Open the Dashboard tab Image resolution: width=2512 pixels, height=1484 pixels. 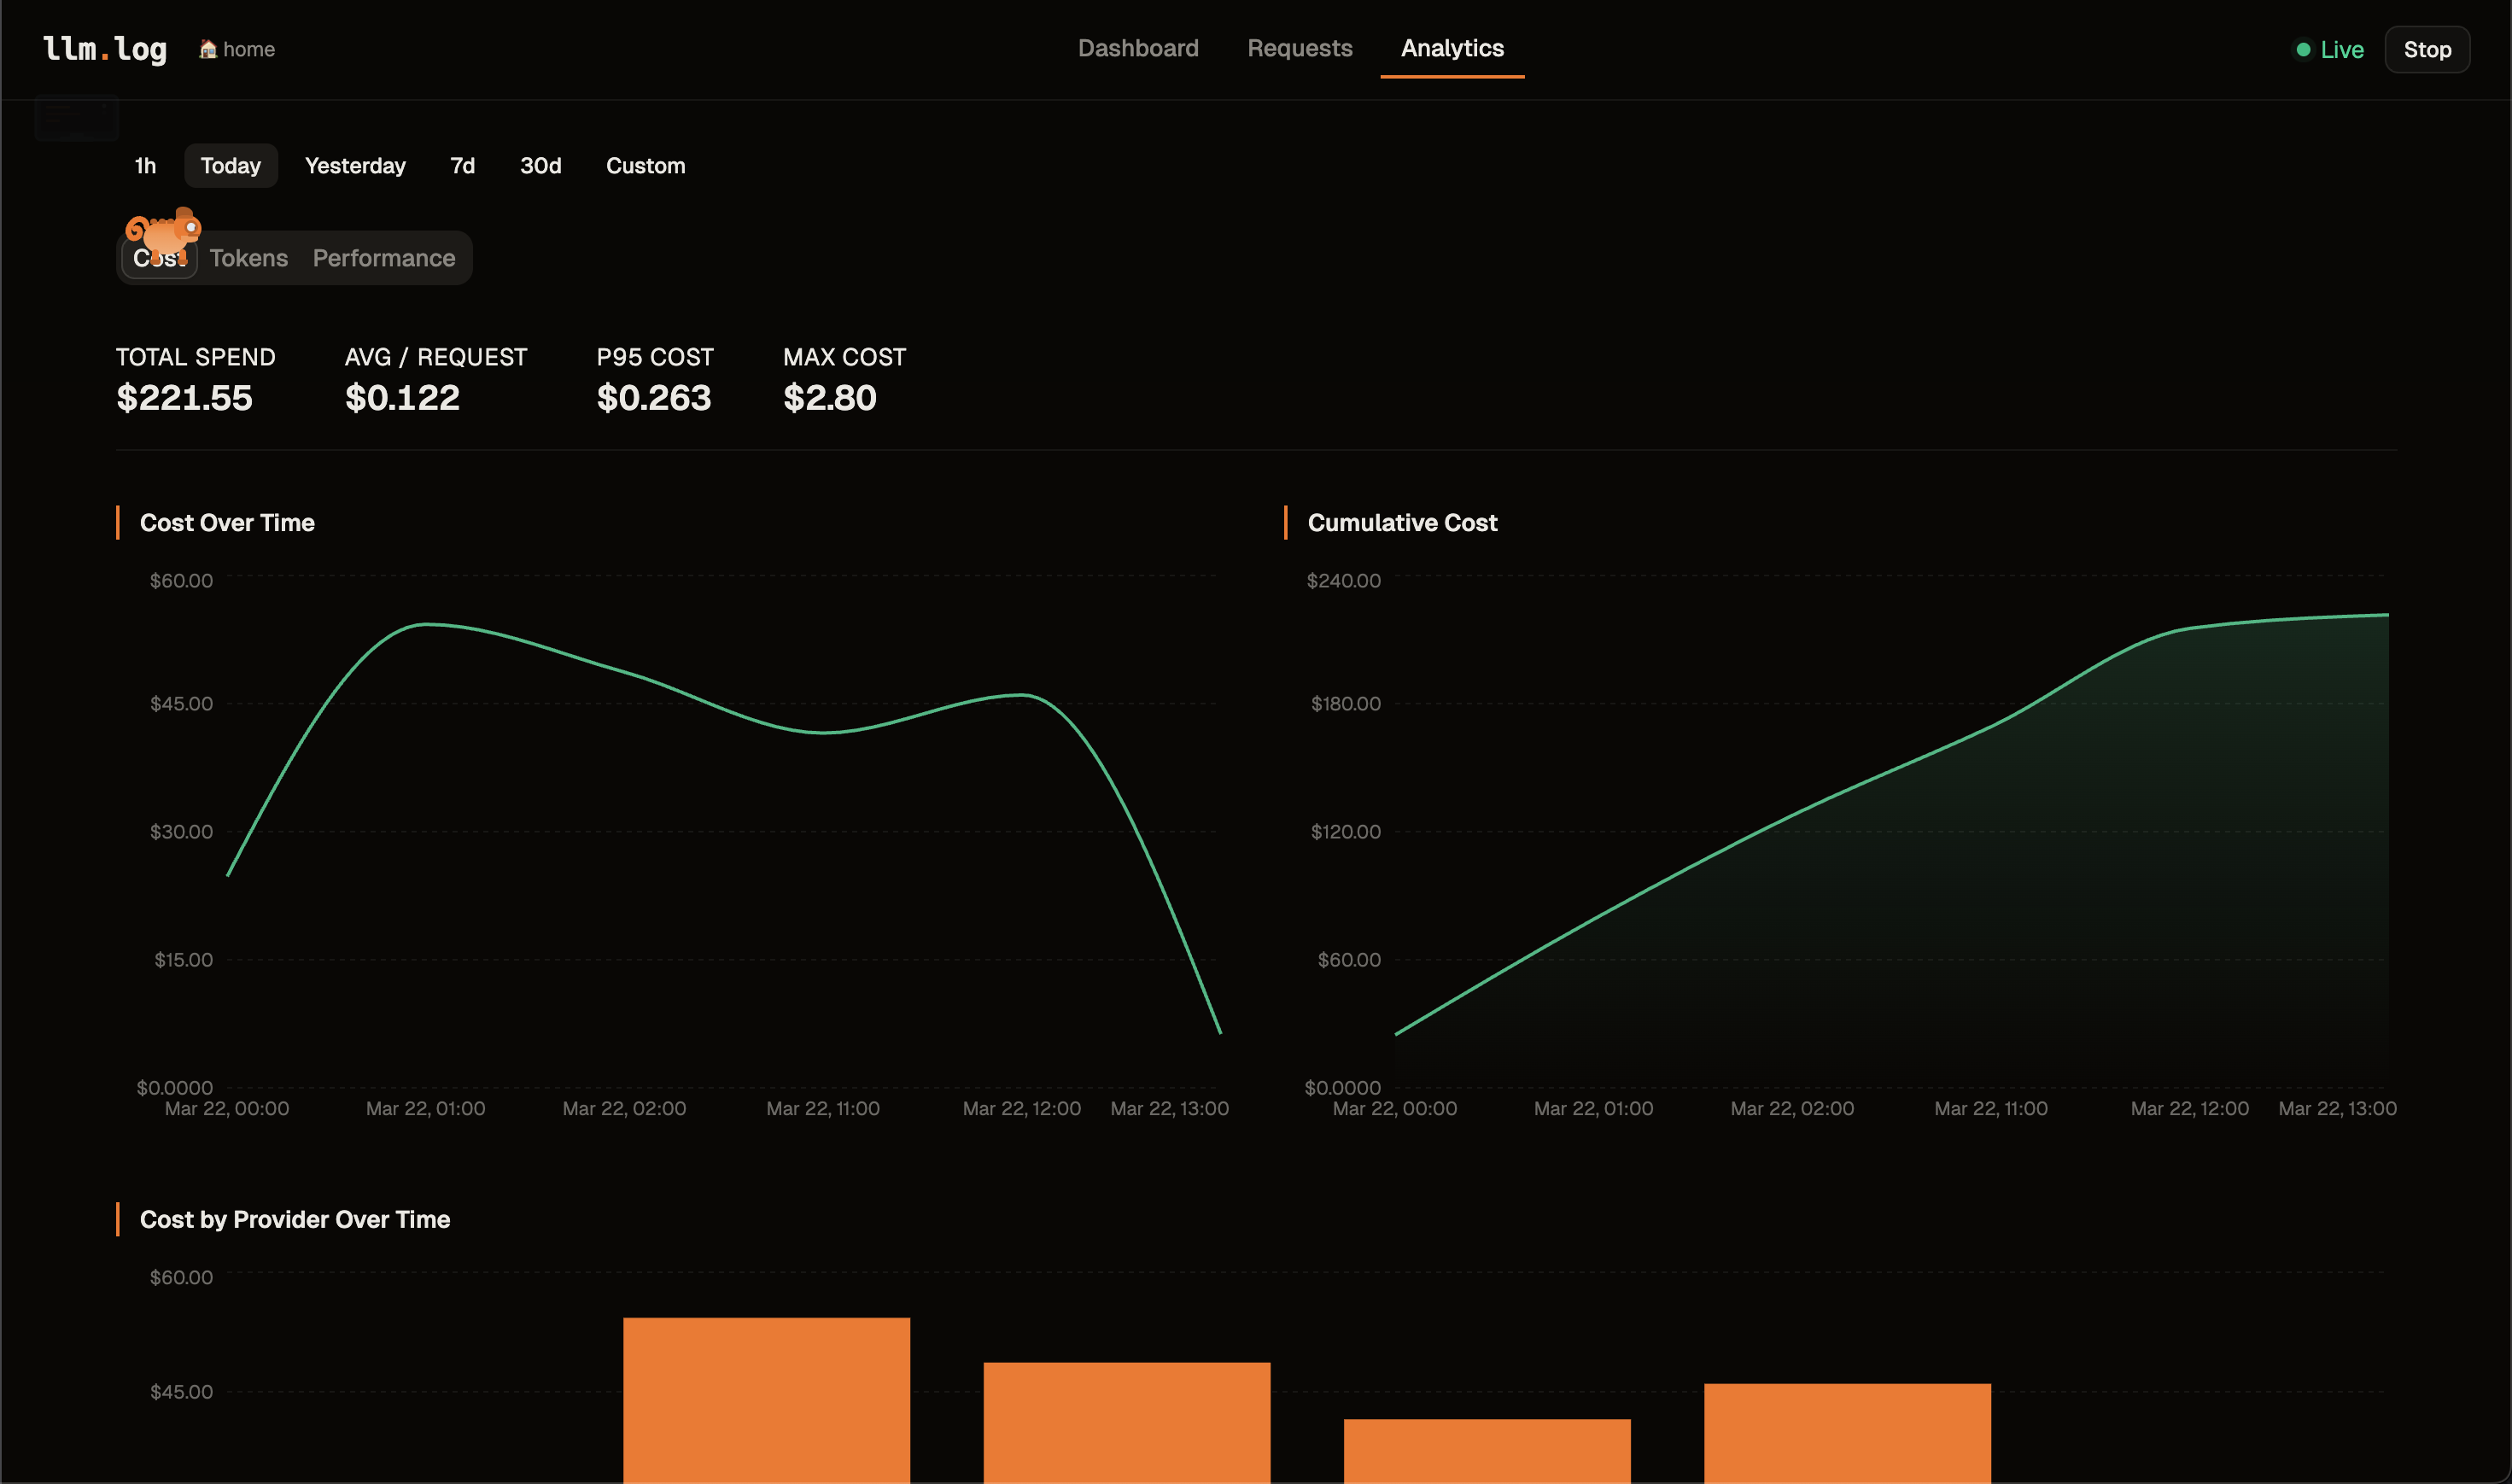click(1139, 48)
